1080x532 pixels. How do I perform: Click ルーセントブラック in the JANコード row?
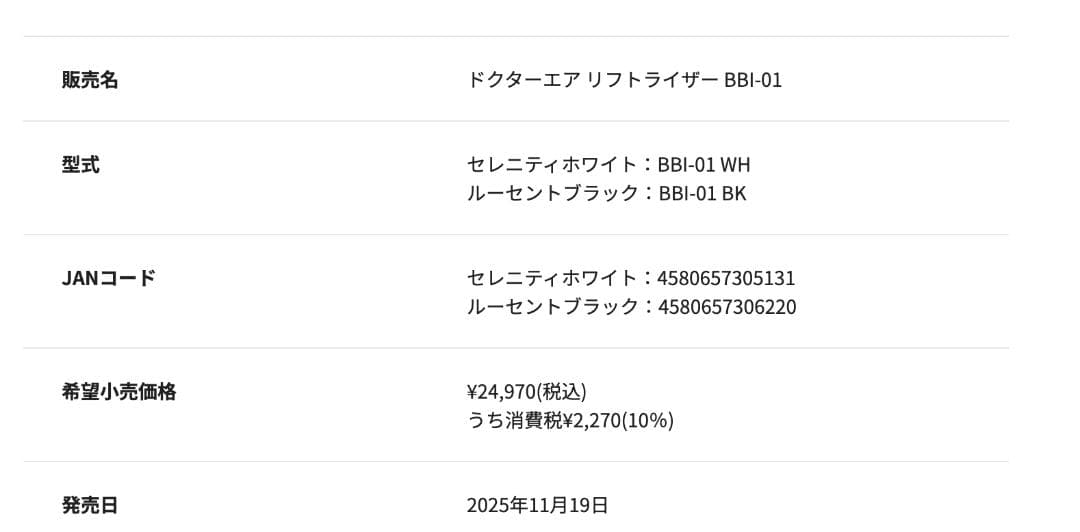pos(552,308)
